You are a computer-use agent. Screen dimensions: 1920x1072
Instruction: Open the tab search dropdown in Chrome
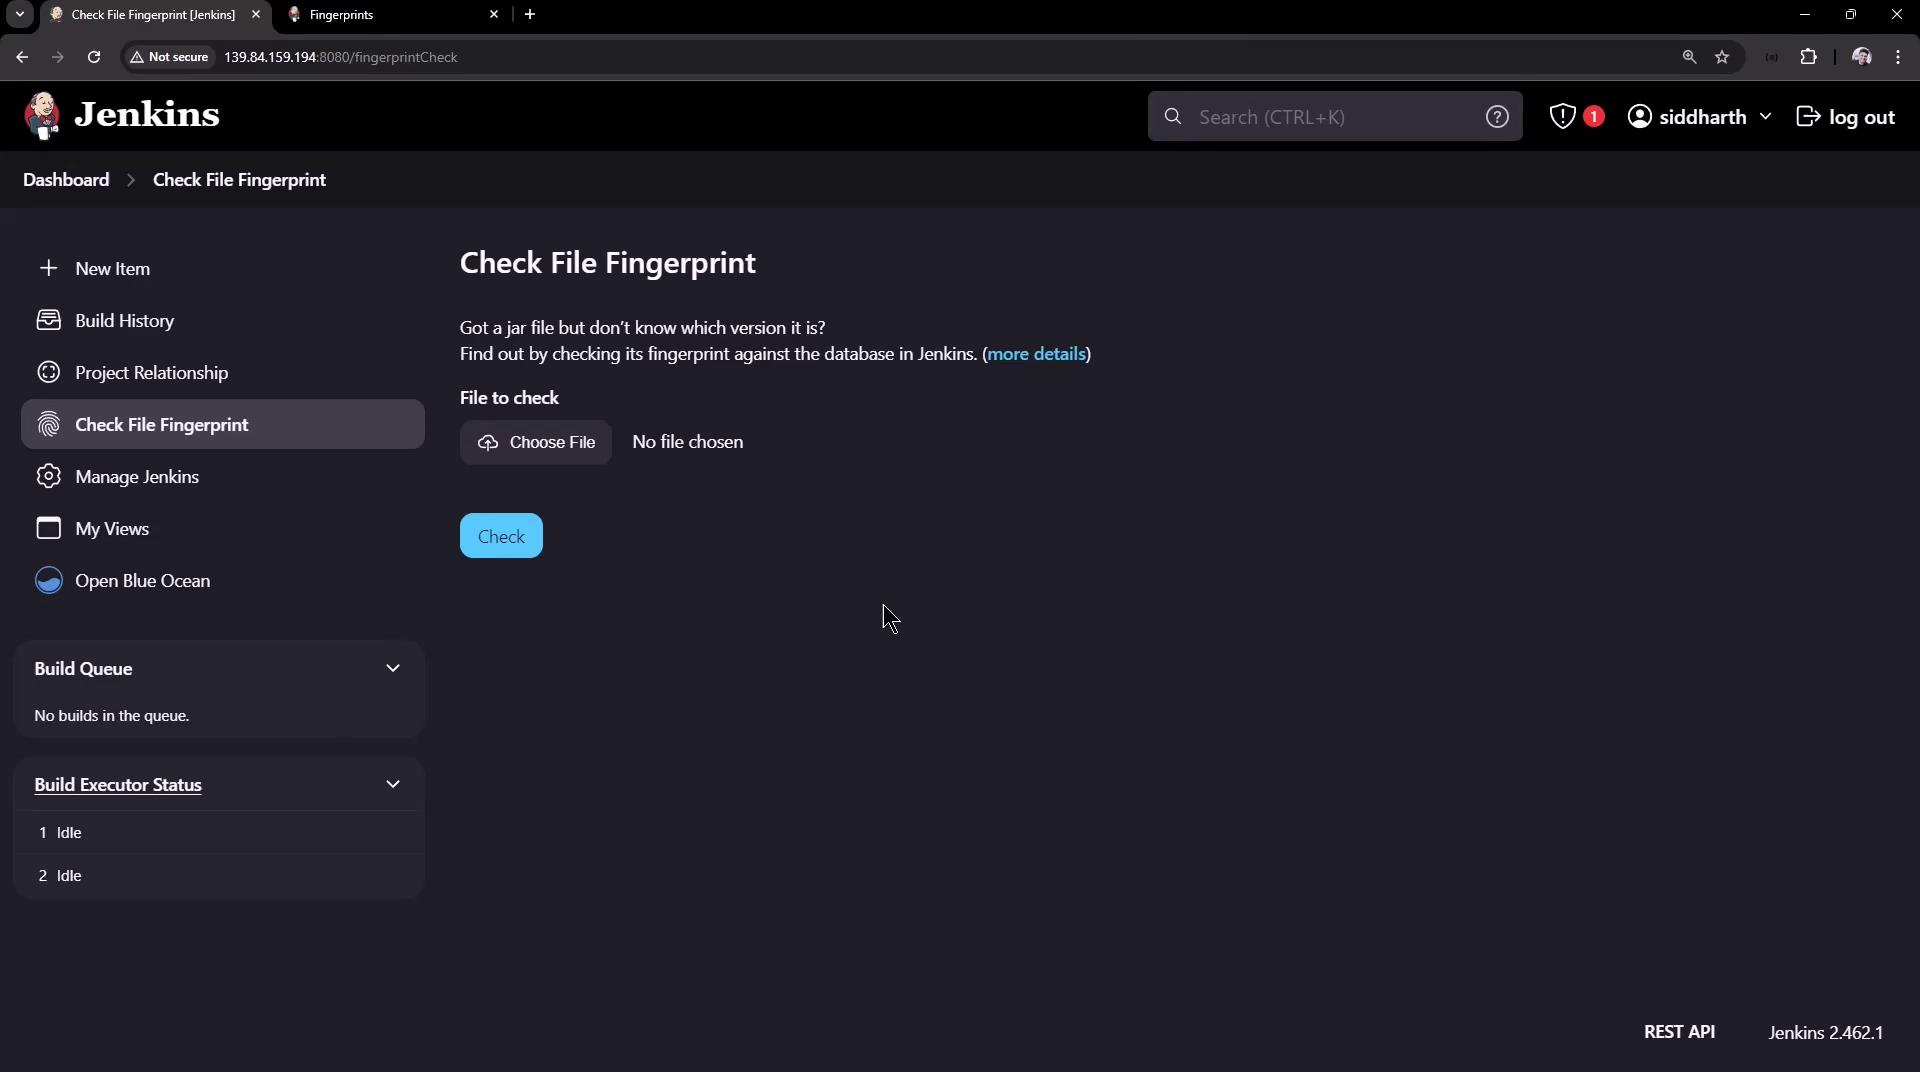20,14
